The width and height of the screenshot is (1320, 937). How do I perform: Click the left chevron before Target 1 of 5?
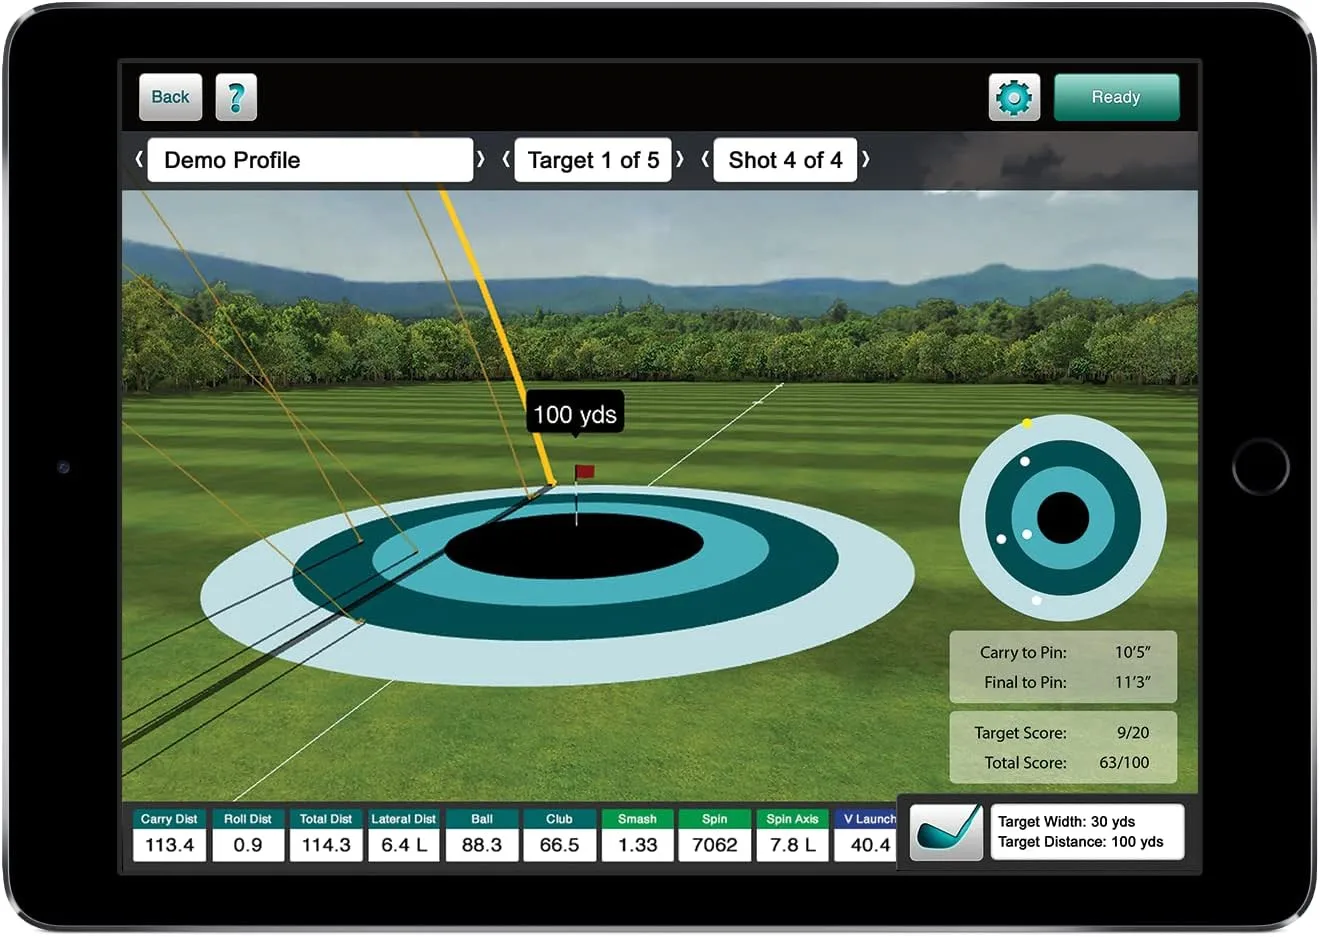[x=506, y=160]
